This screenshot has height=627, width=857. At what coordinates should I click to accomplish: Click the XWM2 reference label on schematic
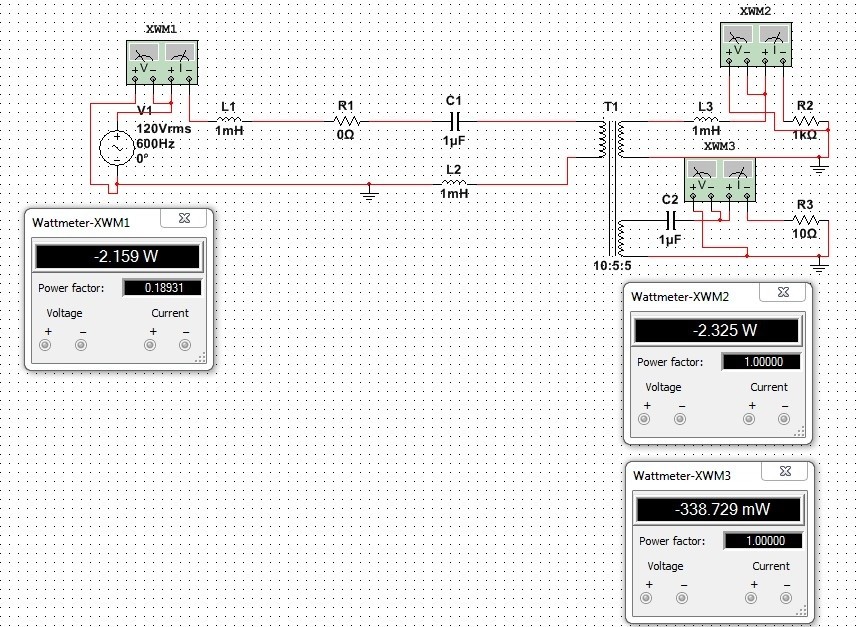pyautogui.click(x=755, y=11)
